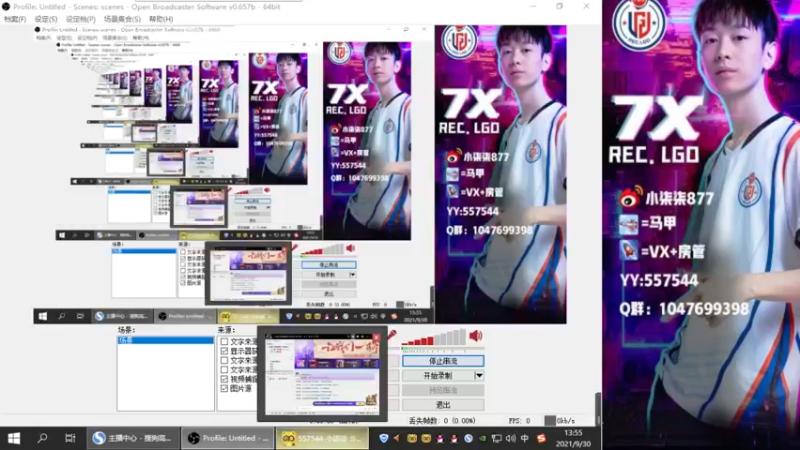Click the orange arrow tray icon
Viewport: 800px width, 450px height.
397,438
